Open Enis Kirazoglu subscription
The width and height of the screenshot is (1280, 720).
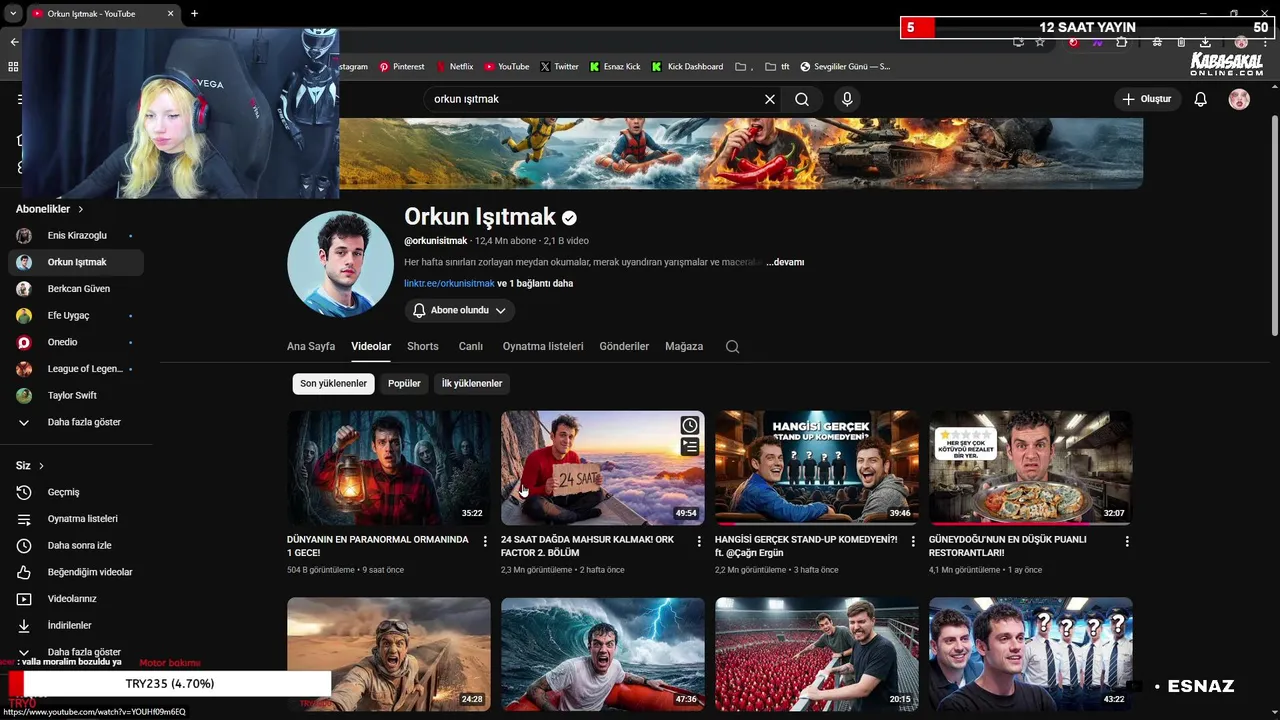(76, 235)
